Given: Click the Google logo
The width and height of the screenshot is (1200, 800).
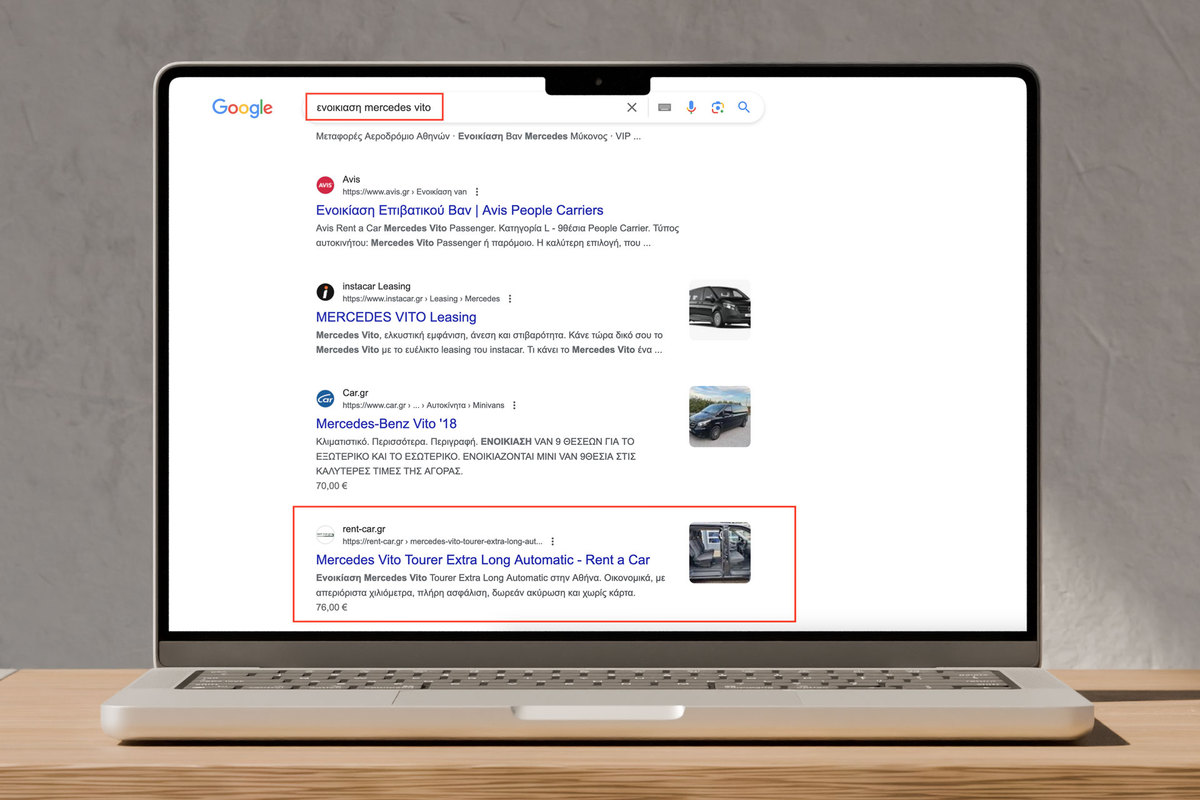Looking at the screenshot, I should pos(242,108).
